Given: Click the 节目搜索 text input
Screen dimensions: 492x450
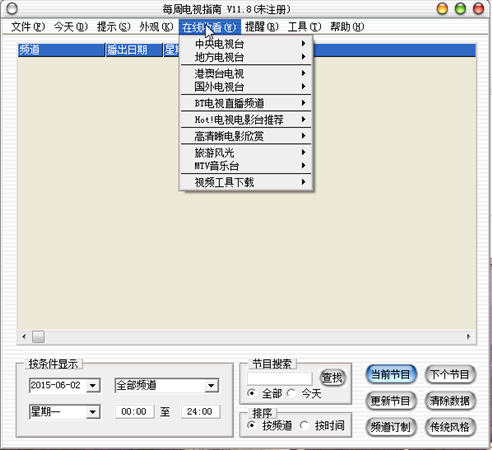Looking at the screenshot, I should click(280, 379).
